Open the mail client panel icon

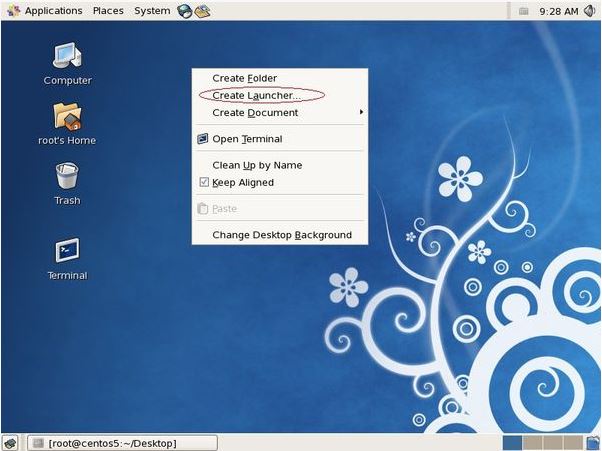202,11
